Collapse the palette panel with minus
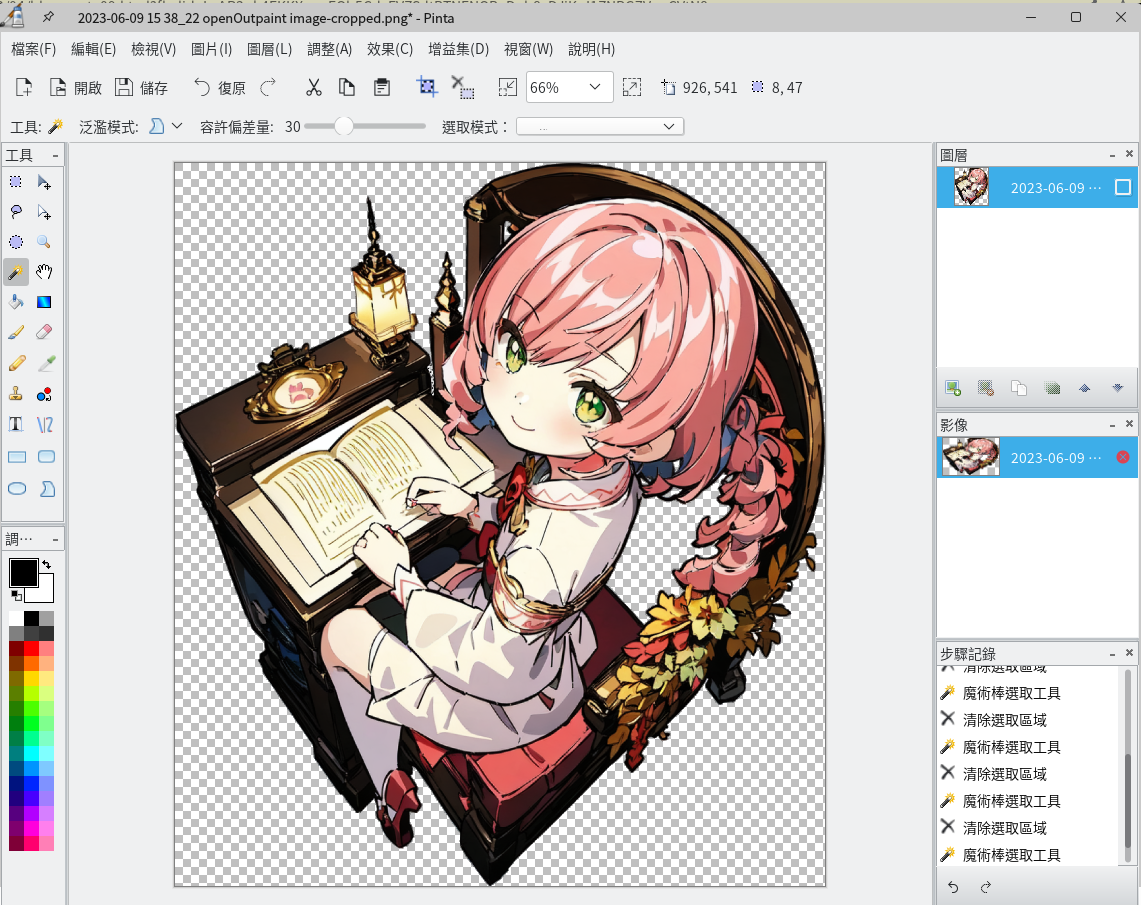This screenshot has width=1141, height=905. pyautogui.click(x=55, y=539)
